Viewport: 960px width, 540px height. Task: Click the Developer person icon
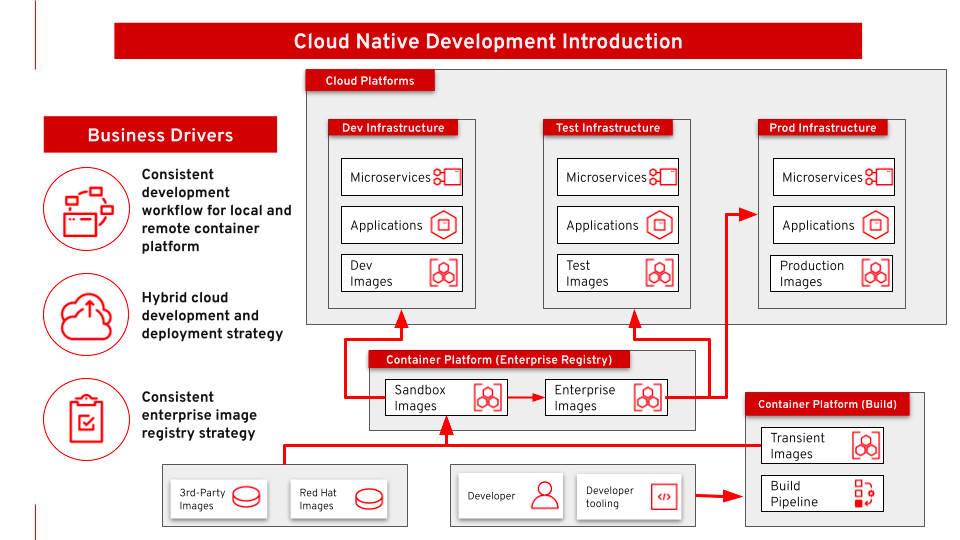(544, 496)
